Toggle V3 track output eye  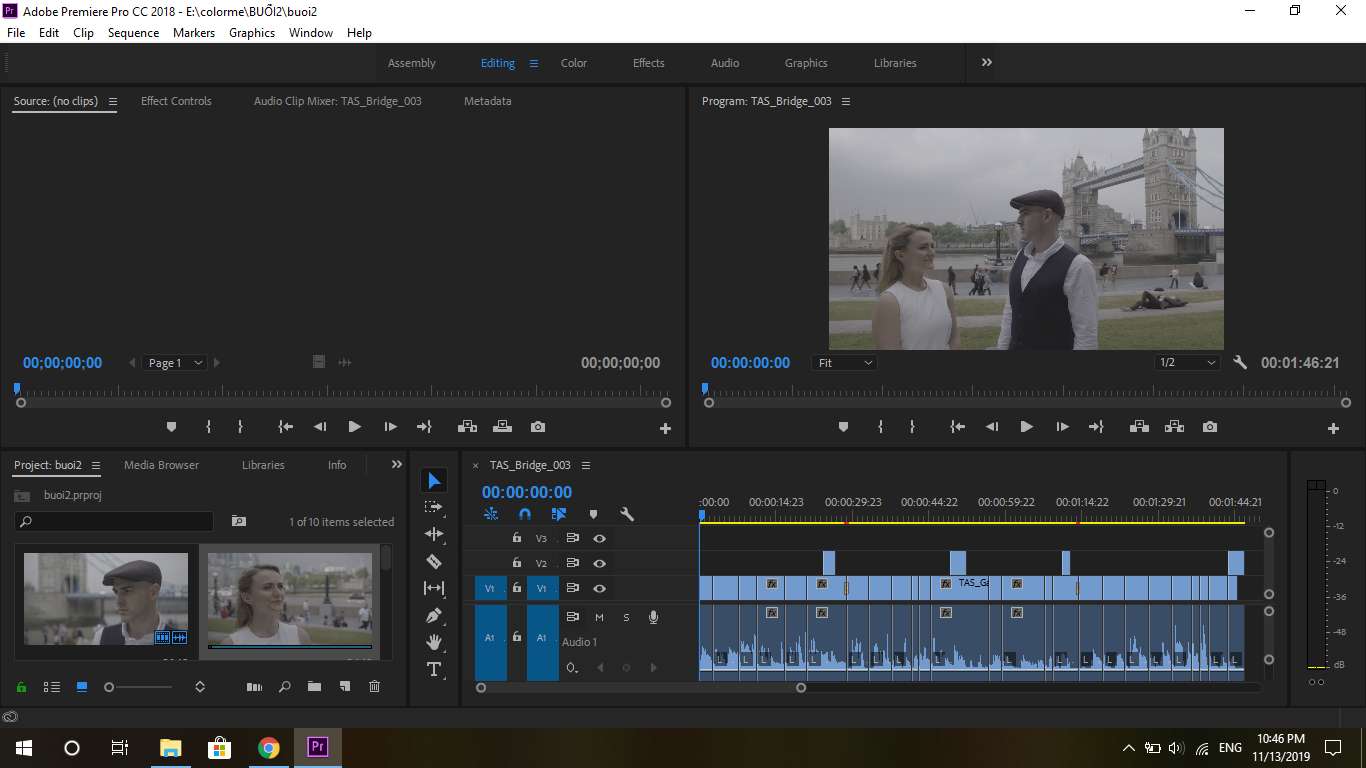tap(599, 538)
